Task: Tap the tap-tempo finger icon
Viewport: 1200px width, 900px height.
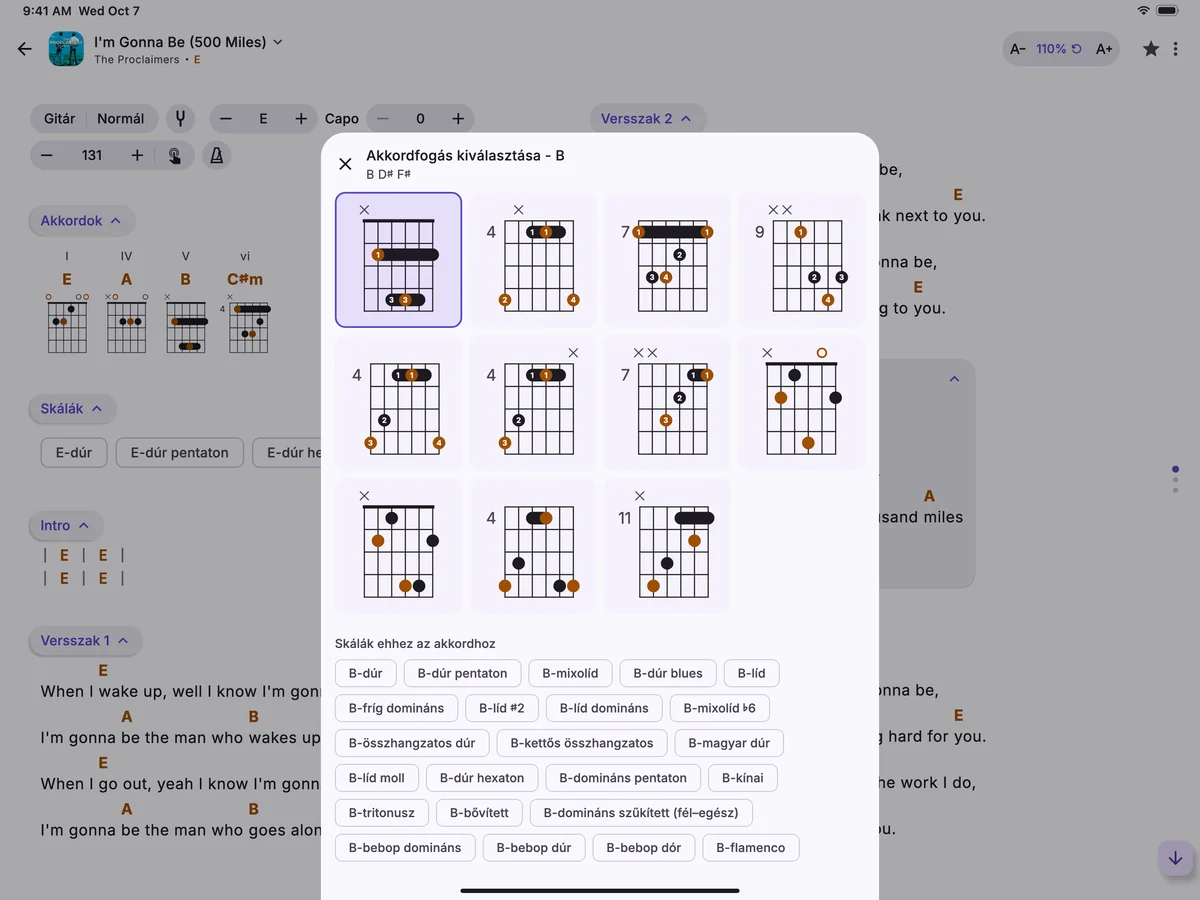Action: pos(175,156)
